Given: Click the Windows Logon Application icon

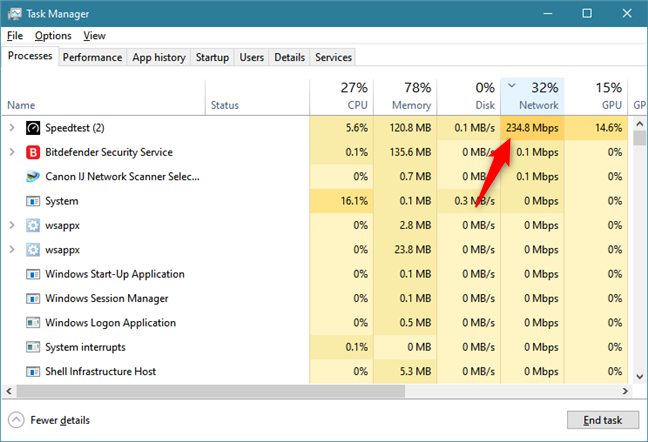Looking at the screenshot, I should coord(33,323).
